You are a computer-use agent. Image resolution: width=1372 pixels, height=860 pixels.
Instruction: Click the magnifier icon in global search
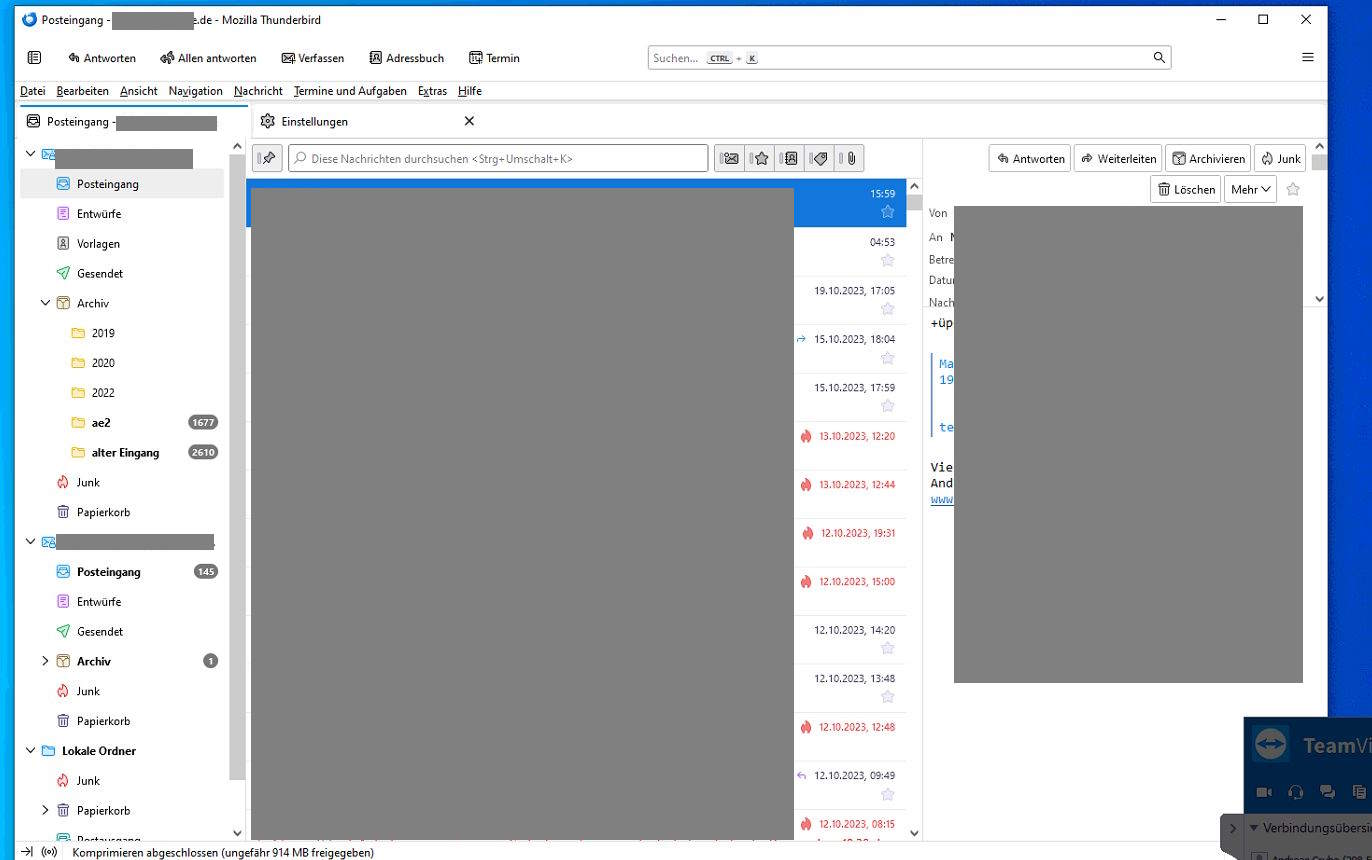point(1159,58)
